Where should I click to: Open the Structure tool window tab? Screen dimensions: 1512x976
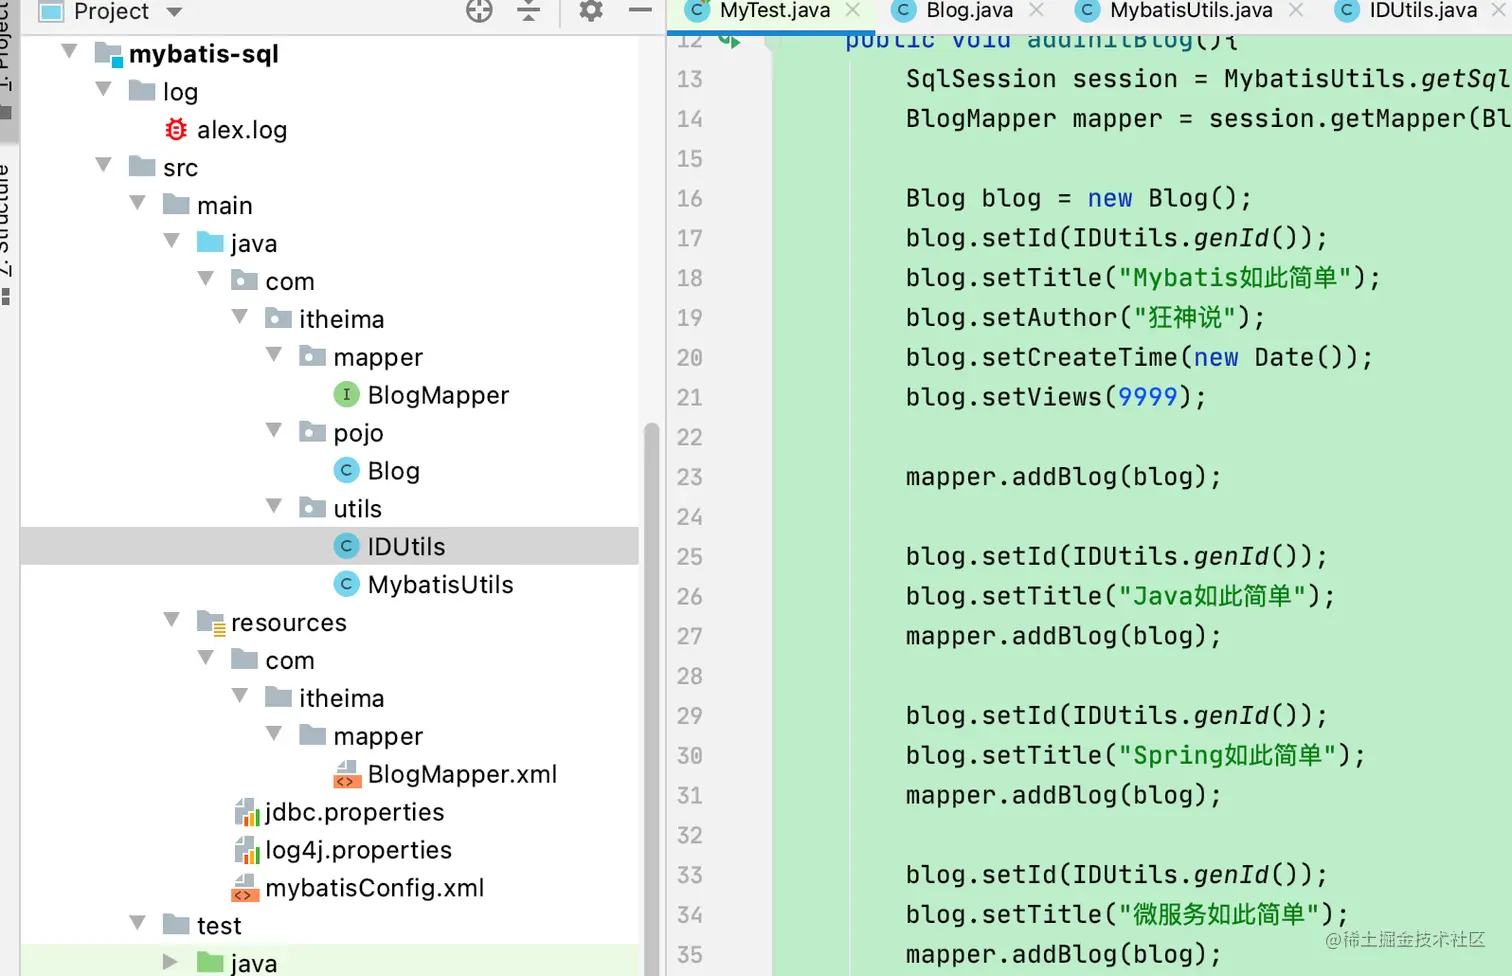[7, 233]
